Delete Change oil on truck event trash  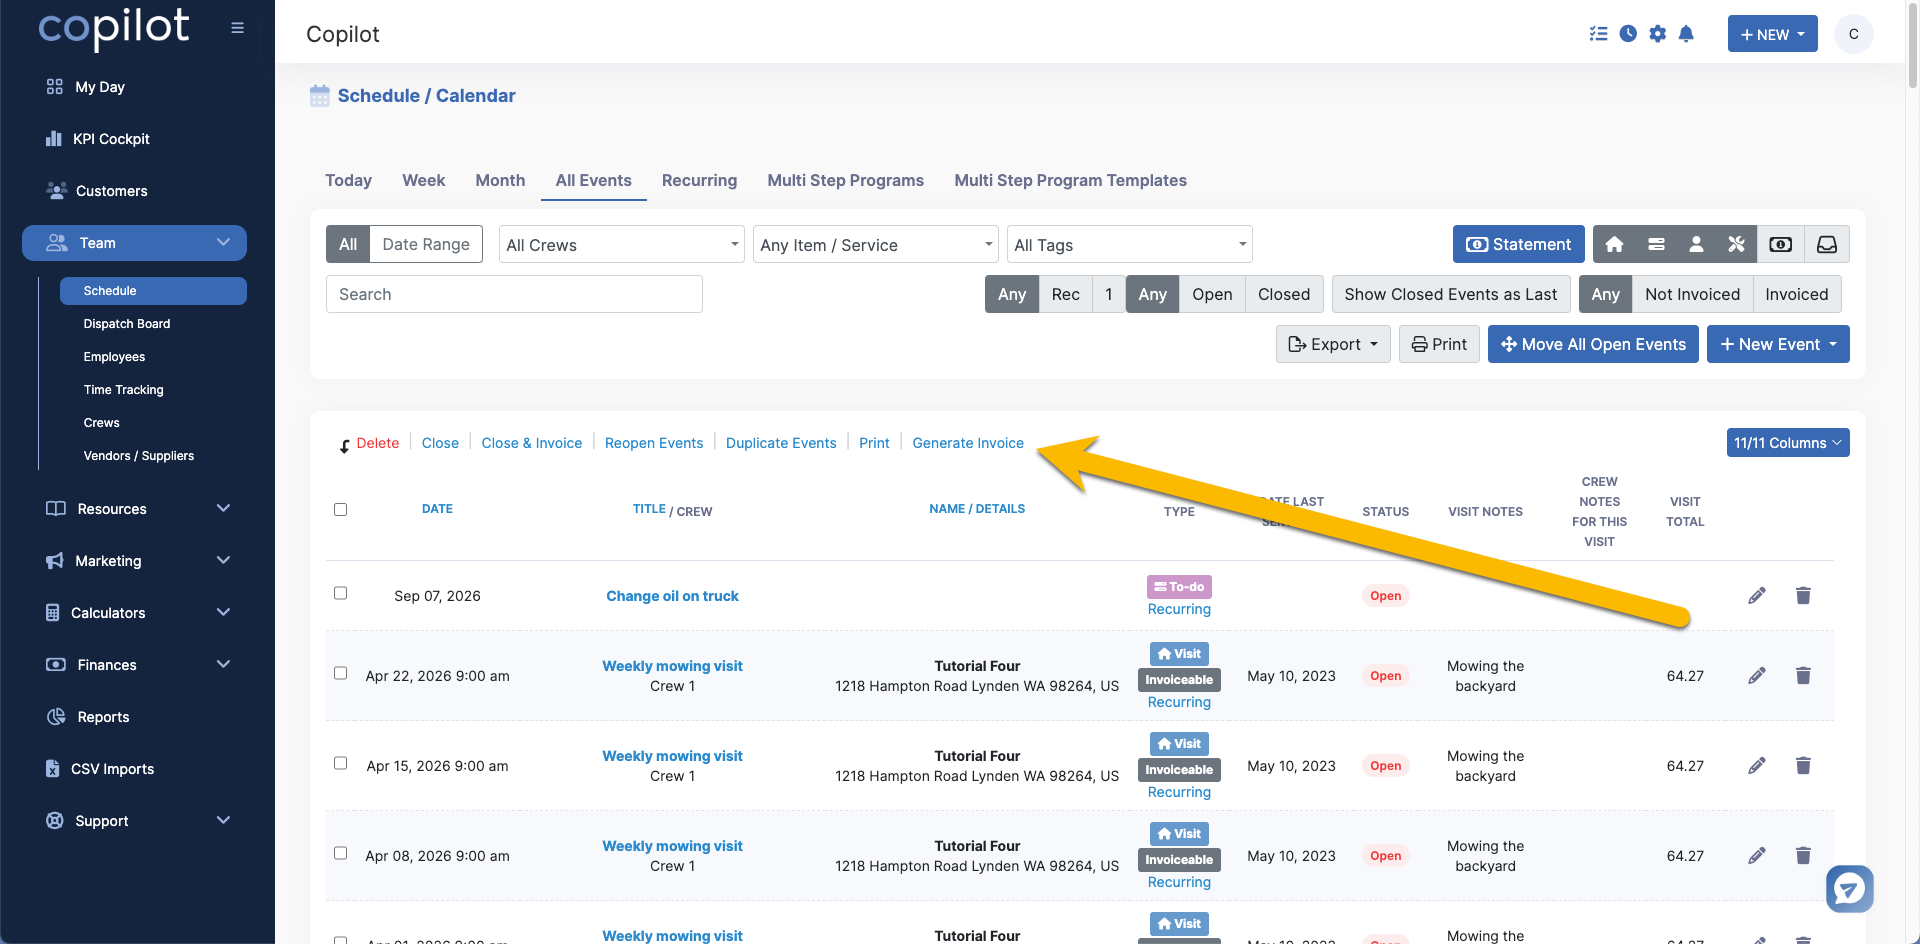click(x=1803, y=596)
